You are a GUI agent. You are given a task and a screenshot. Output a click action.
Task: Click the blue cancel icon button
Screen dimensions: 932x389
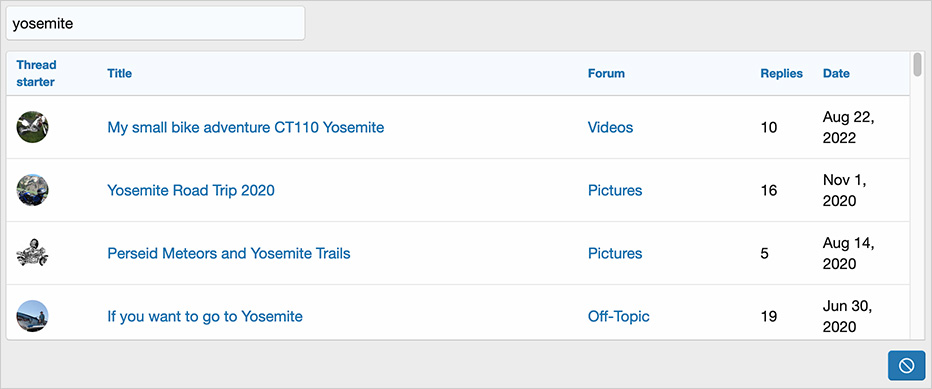pyautogui.click(x=906, y=365)
